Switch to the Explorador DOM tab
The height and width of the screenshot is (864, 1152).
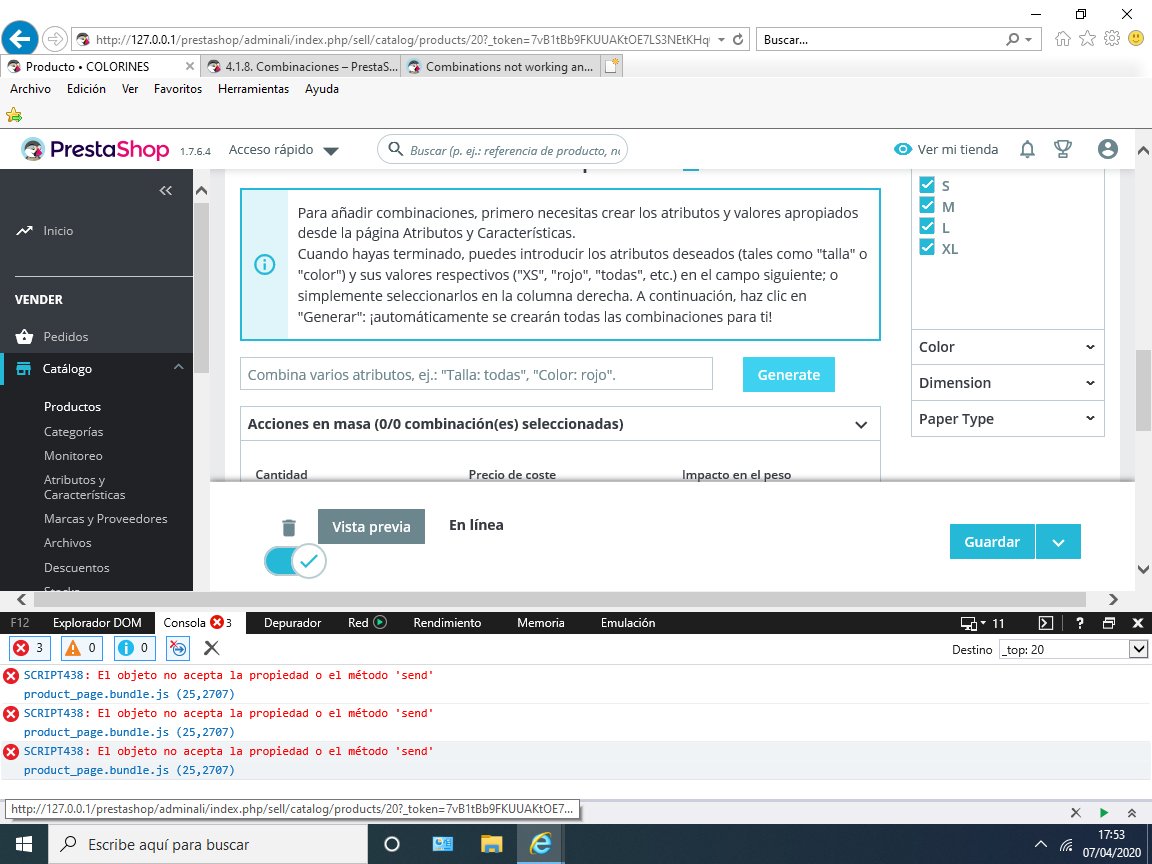tap(97, 623)
